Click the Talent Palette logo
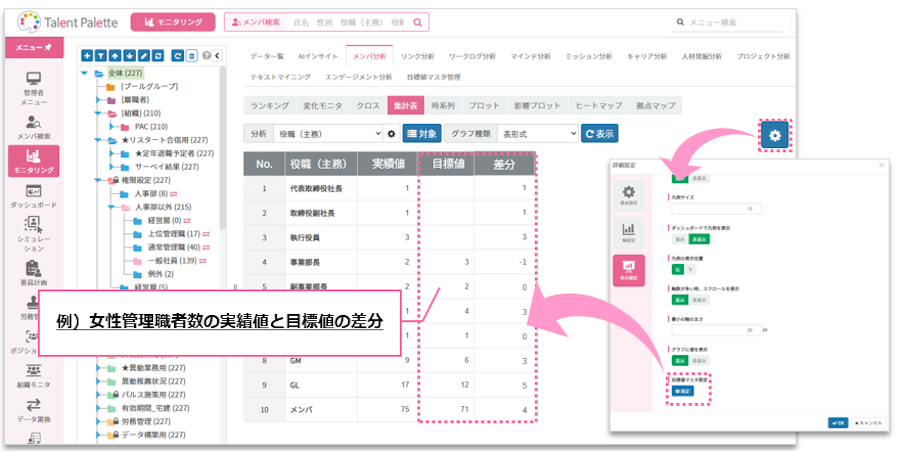The image size is (900, 453). coord(67,22)
